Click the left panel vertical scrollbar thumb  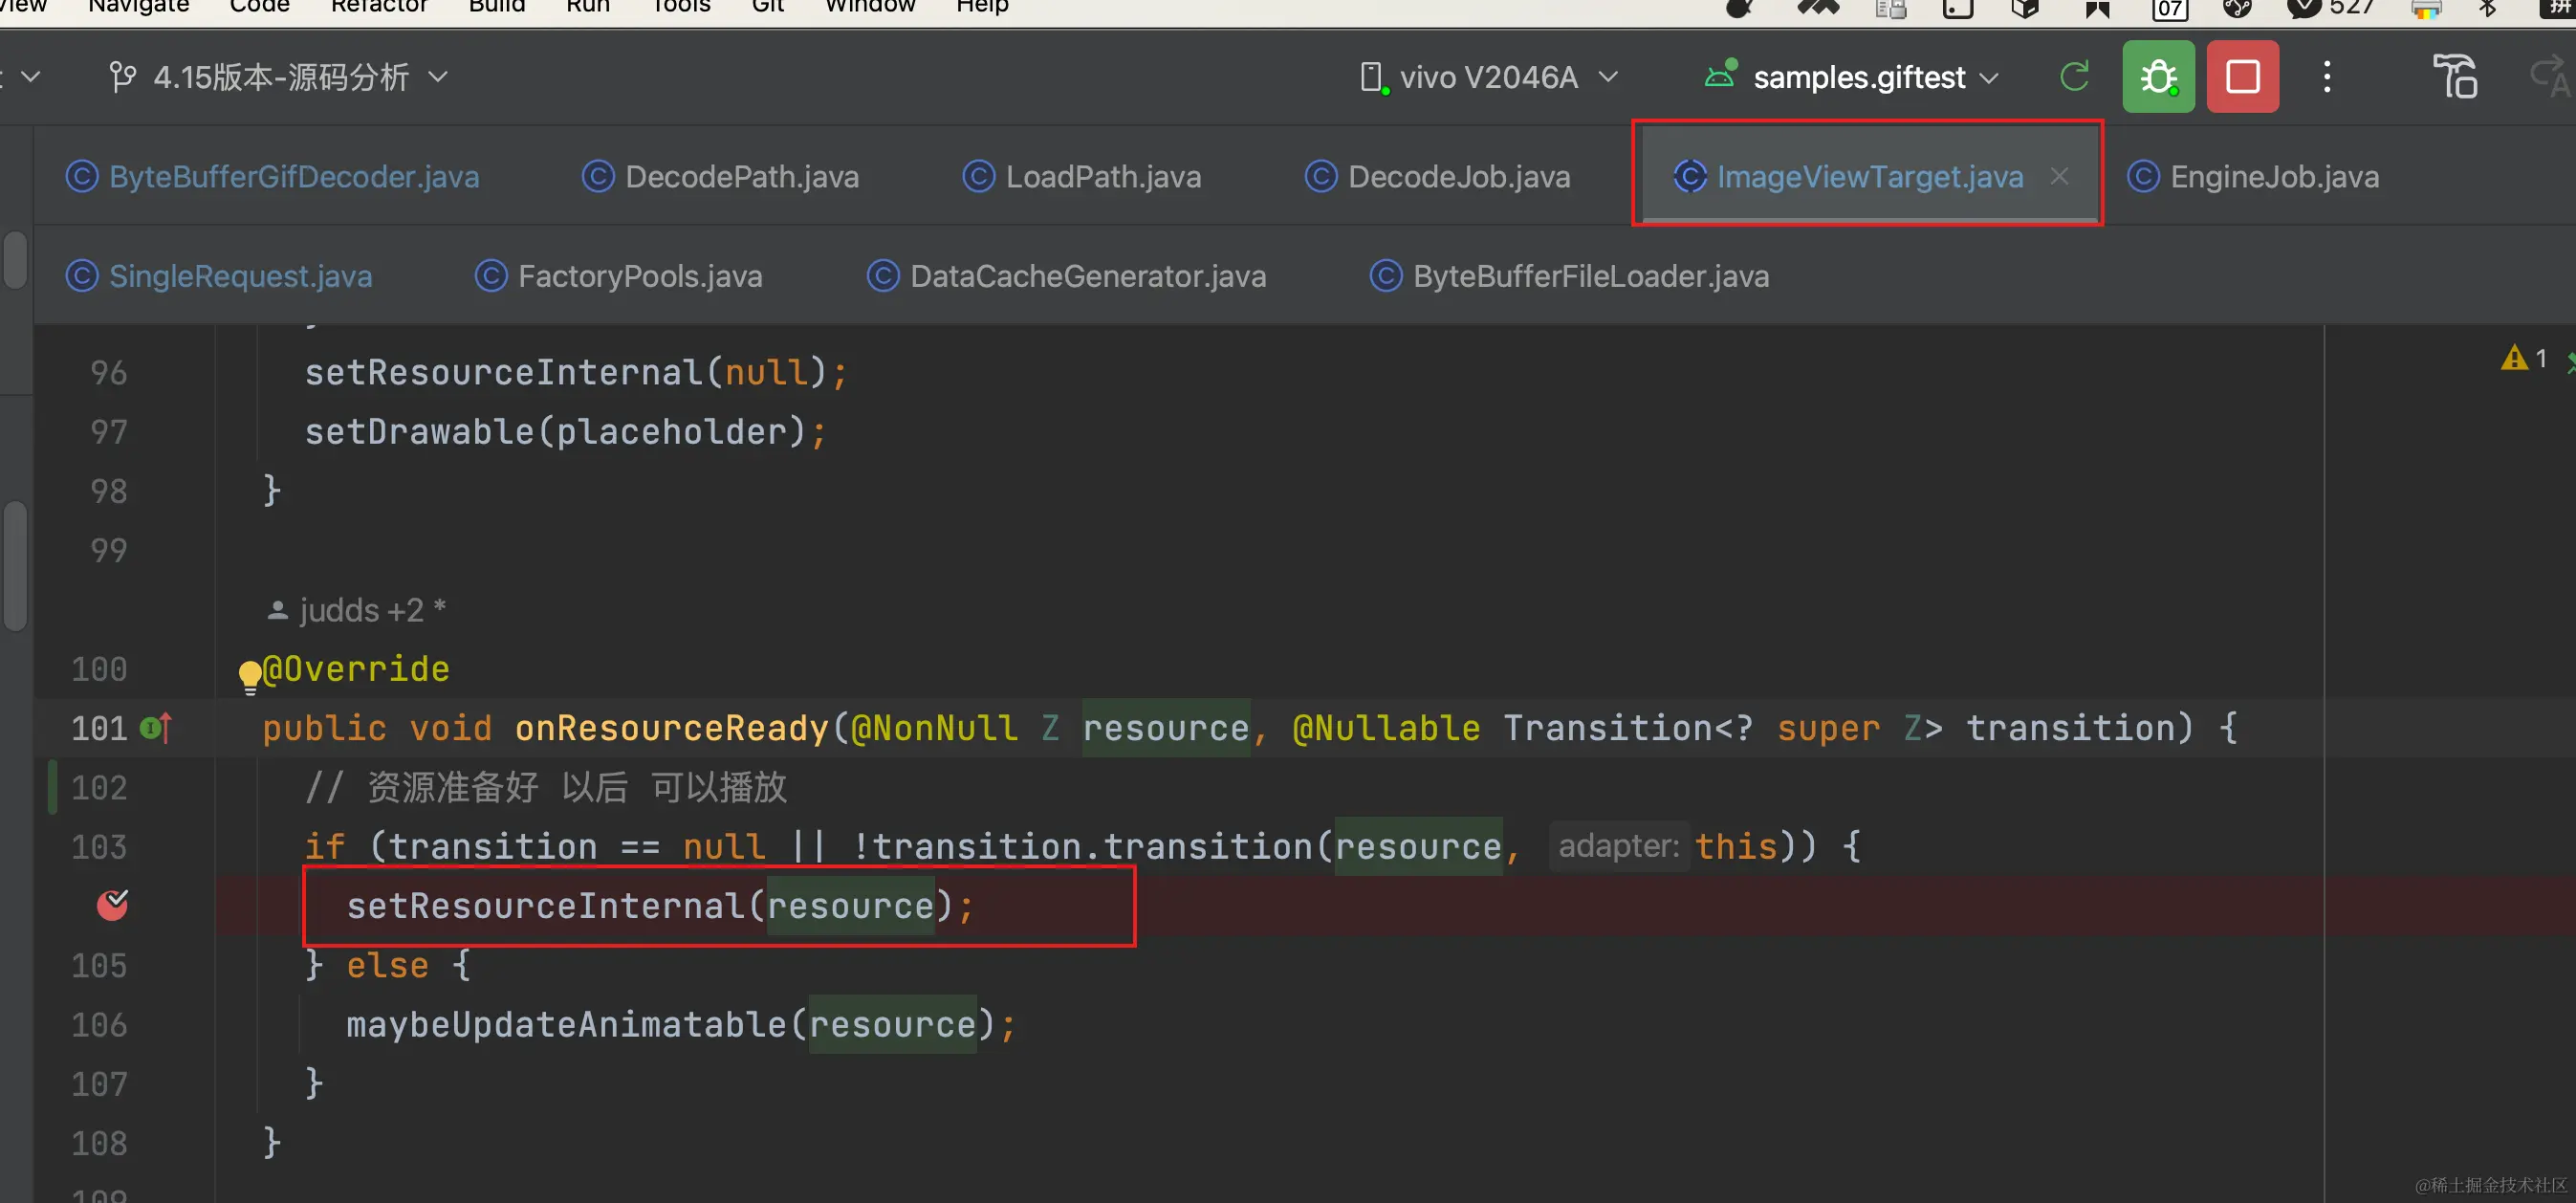[15, 565]
